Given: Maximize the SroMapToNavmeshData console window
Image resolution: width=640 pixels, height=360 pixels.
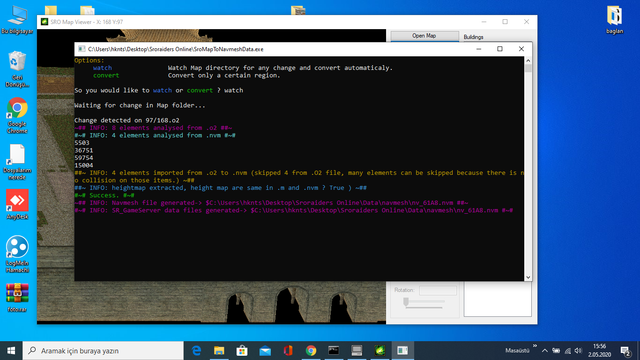Looking at the screenshot, I should (x=500, y=49).
